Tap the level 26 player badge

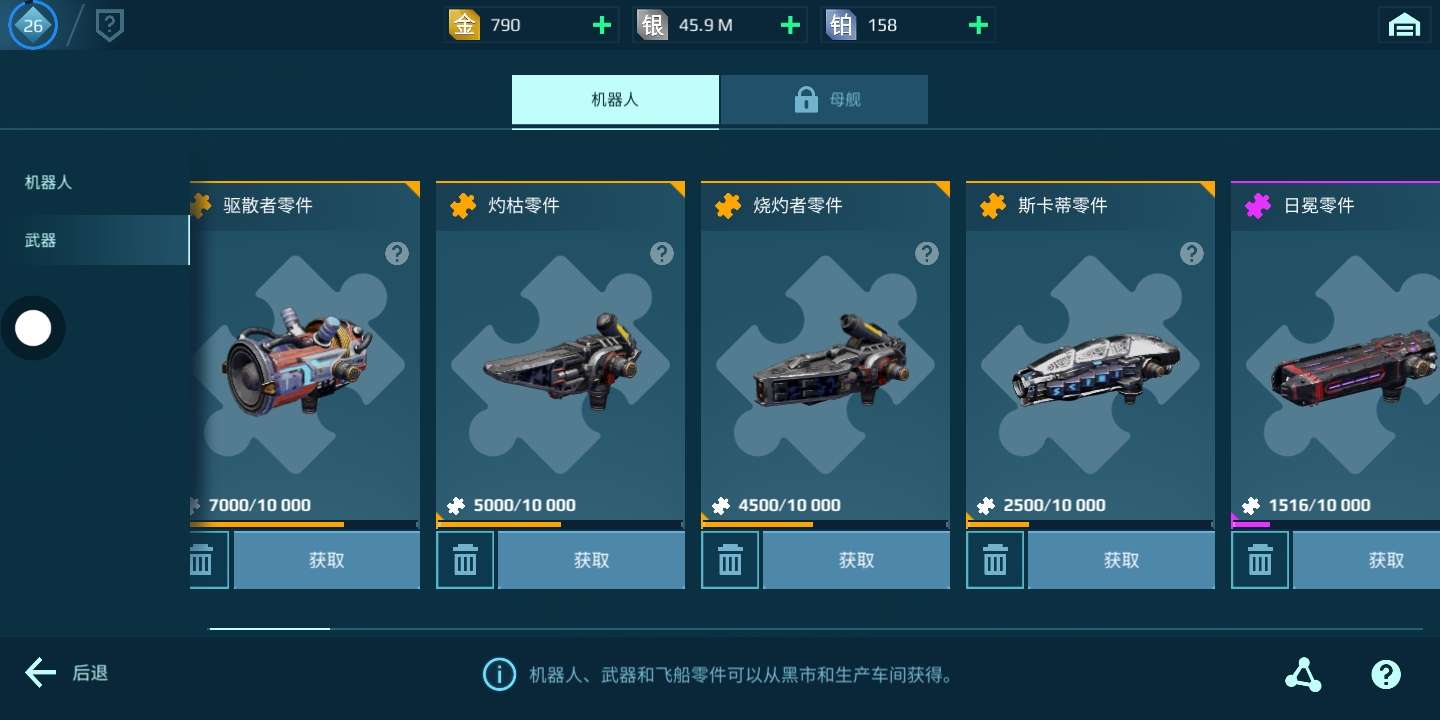pos(33,25)
